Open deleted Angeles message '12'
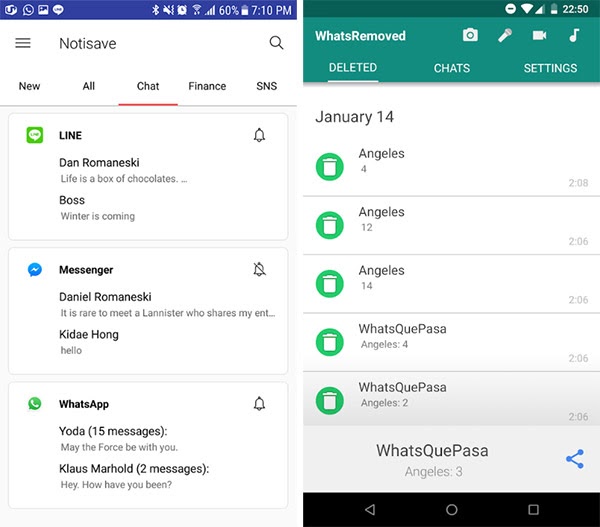This screenshot has height=527, width=600. pos(452,225)
